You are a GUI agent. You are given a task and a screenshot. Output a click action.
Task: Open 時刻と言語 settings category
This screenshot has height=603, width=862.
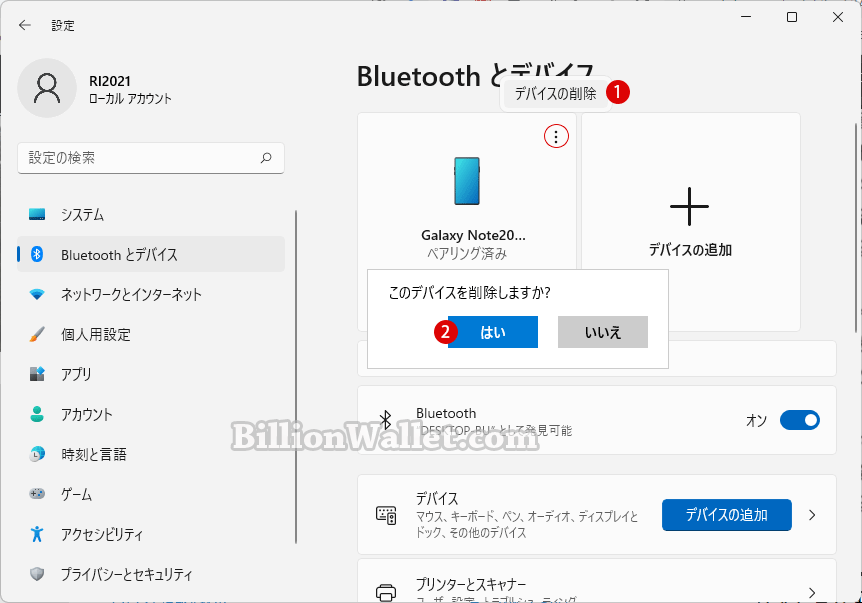click(x=151, y=454)
